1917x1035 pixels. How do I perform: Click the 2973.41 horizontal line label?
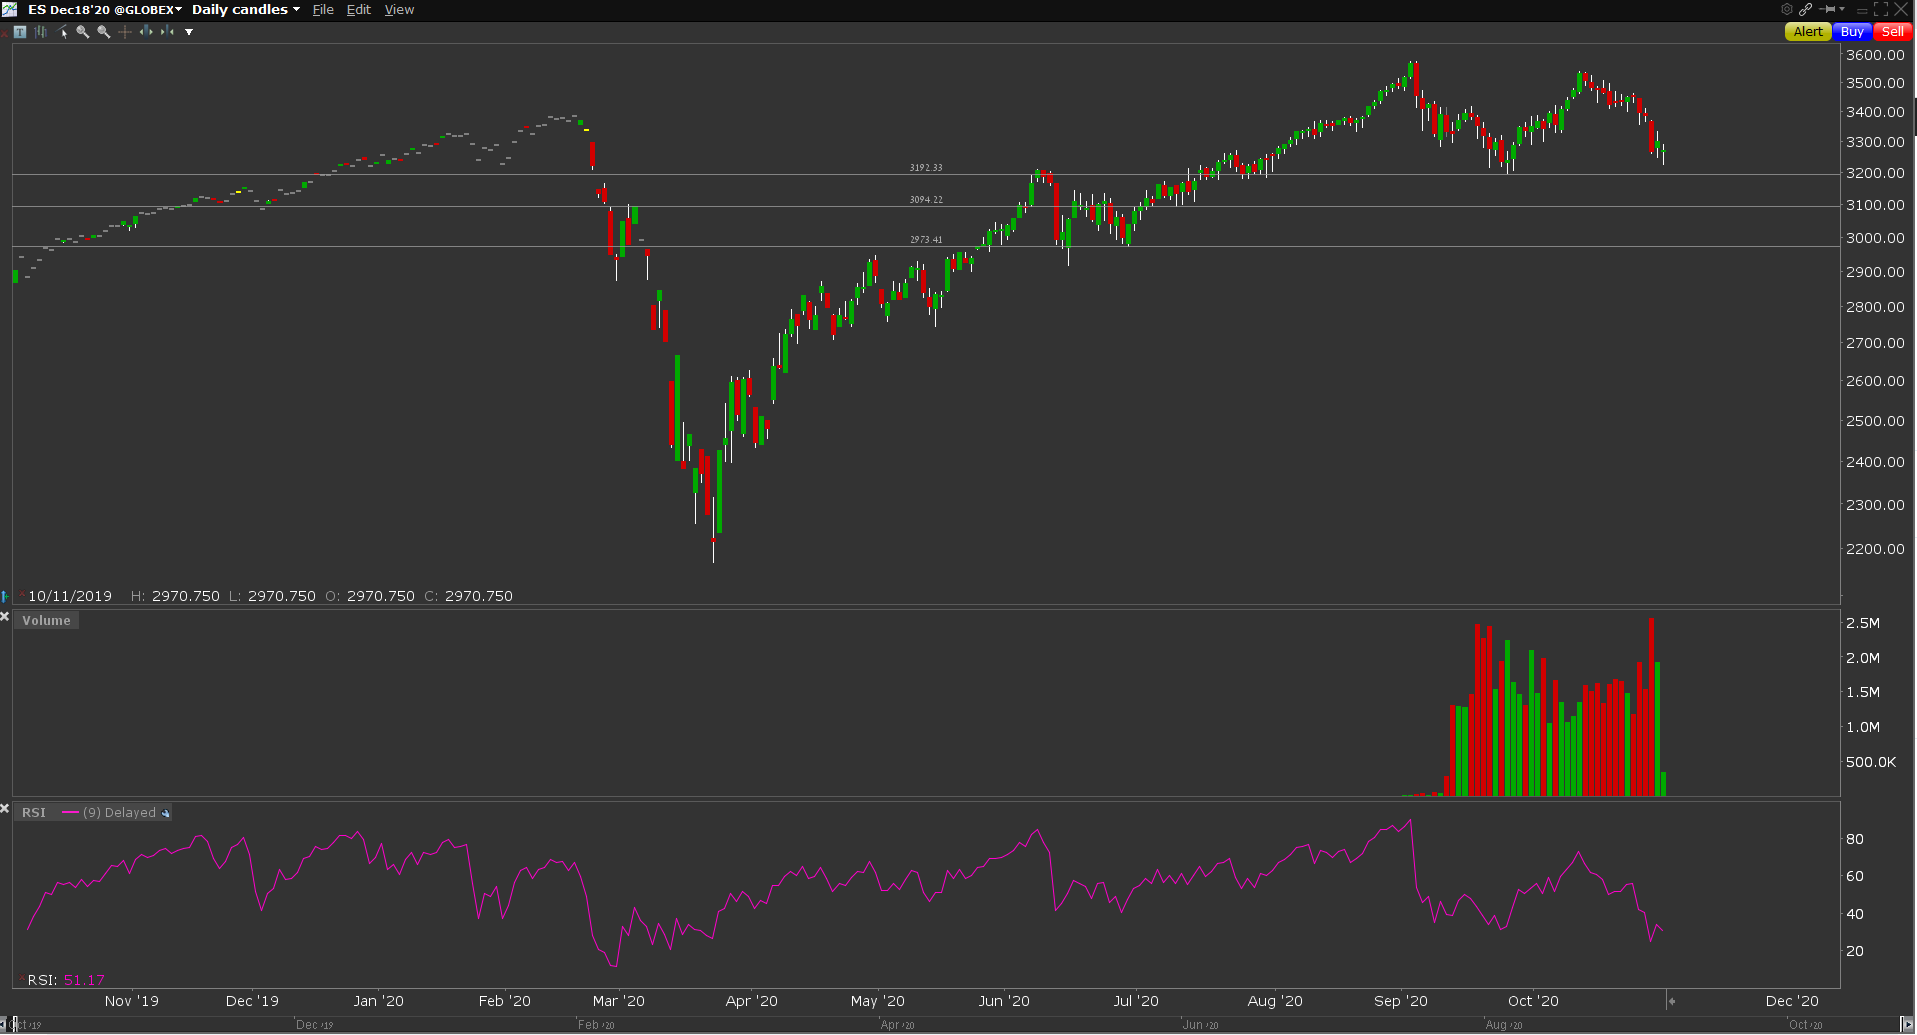point(926,240)
